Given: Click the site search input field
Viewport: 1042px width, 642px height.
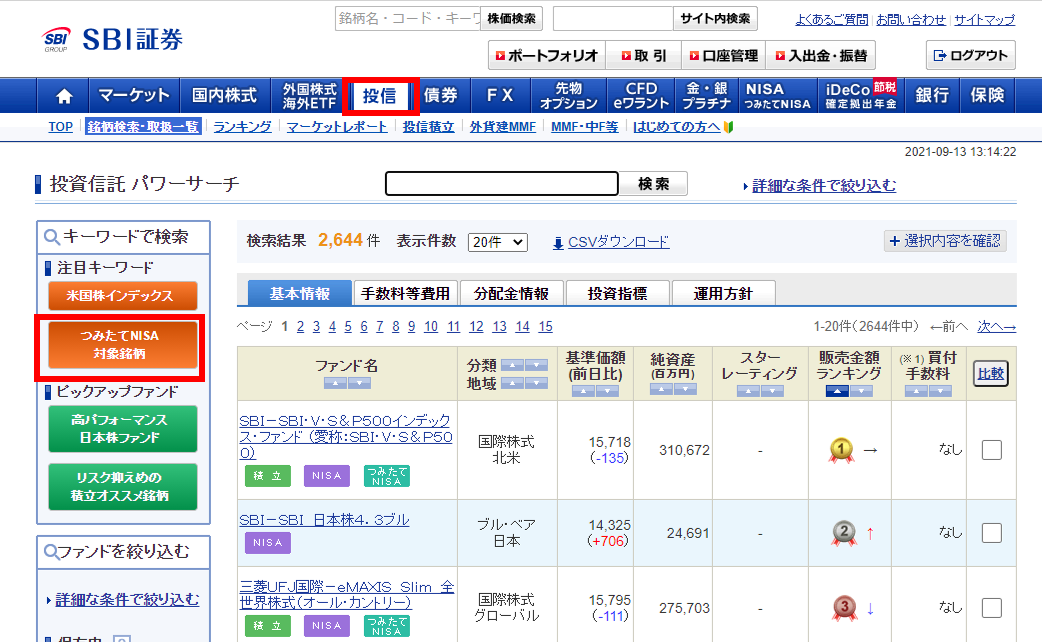Looking at the screenshot, I should coord(613,19).
